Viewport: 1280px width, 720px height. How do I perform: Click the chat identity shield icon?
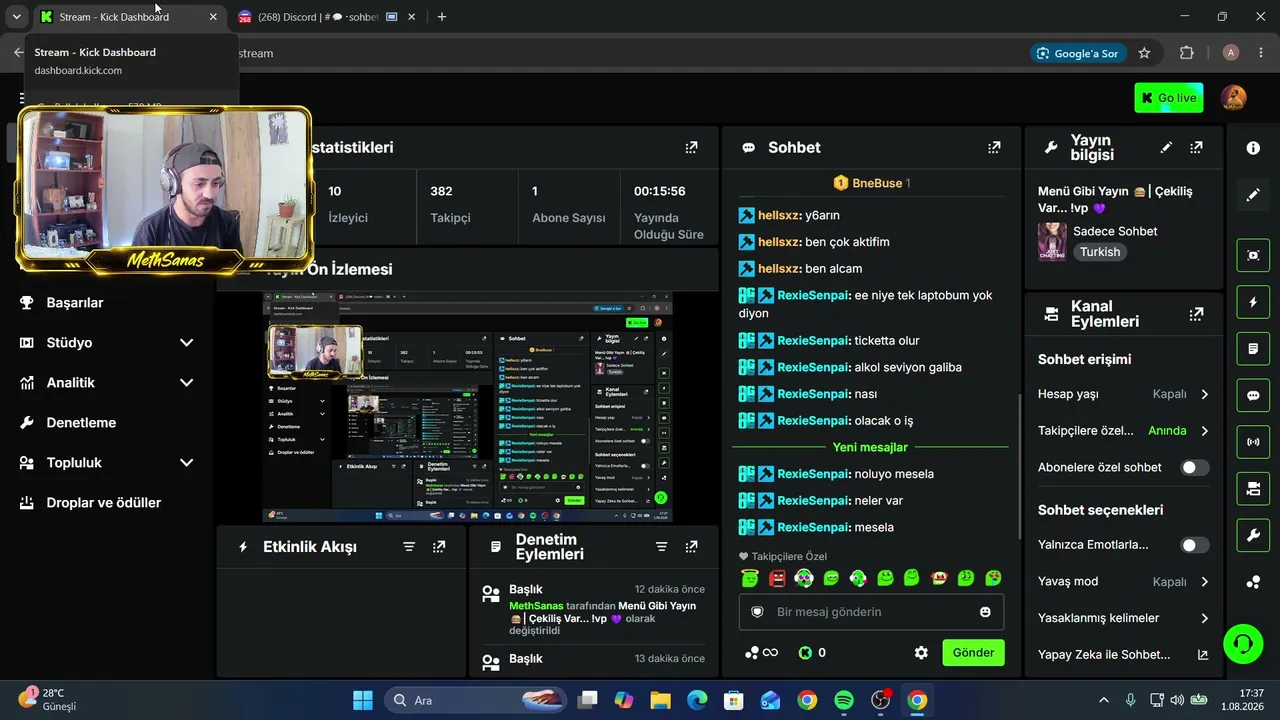[x=757, y=612]
